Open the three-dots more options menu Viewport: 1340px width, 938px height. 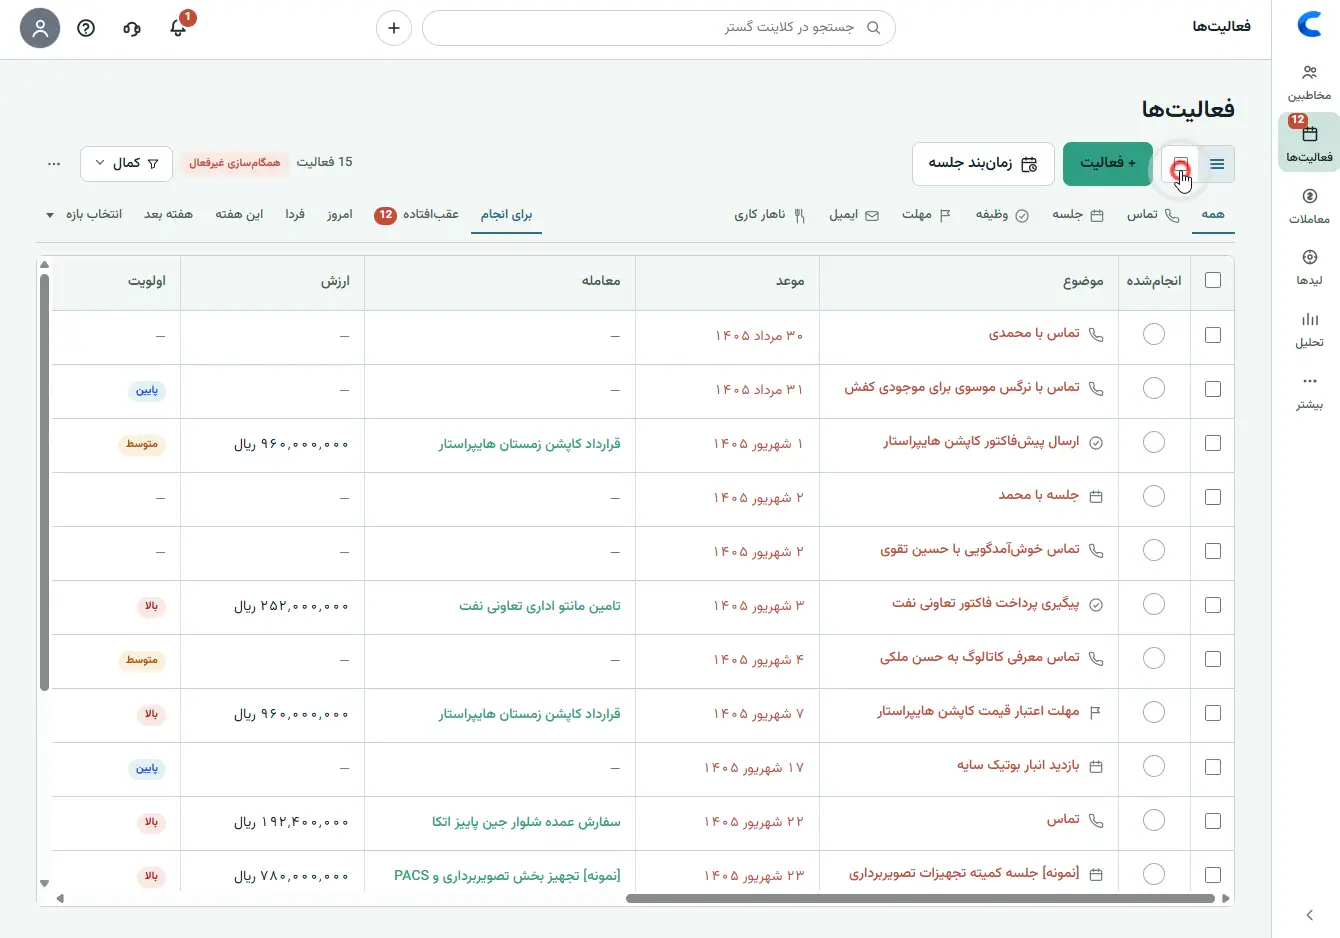[x=54, y=164]
